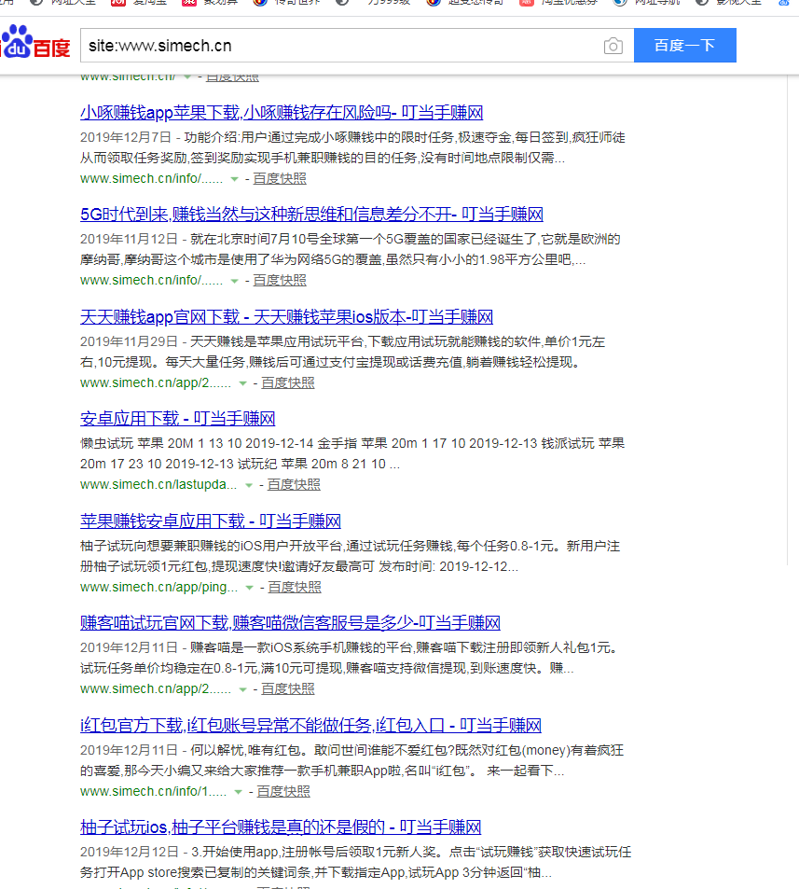
Task: Expand dropdown arrow under 5G时代到来 result
Action: [x=234, y=281]
